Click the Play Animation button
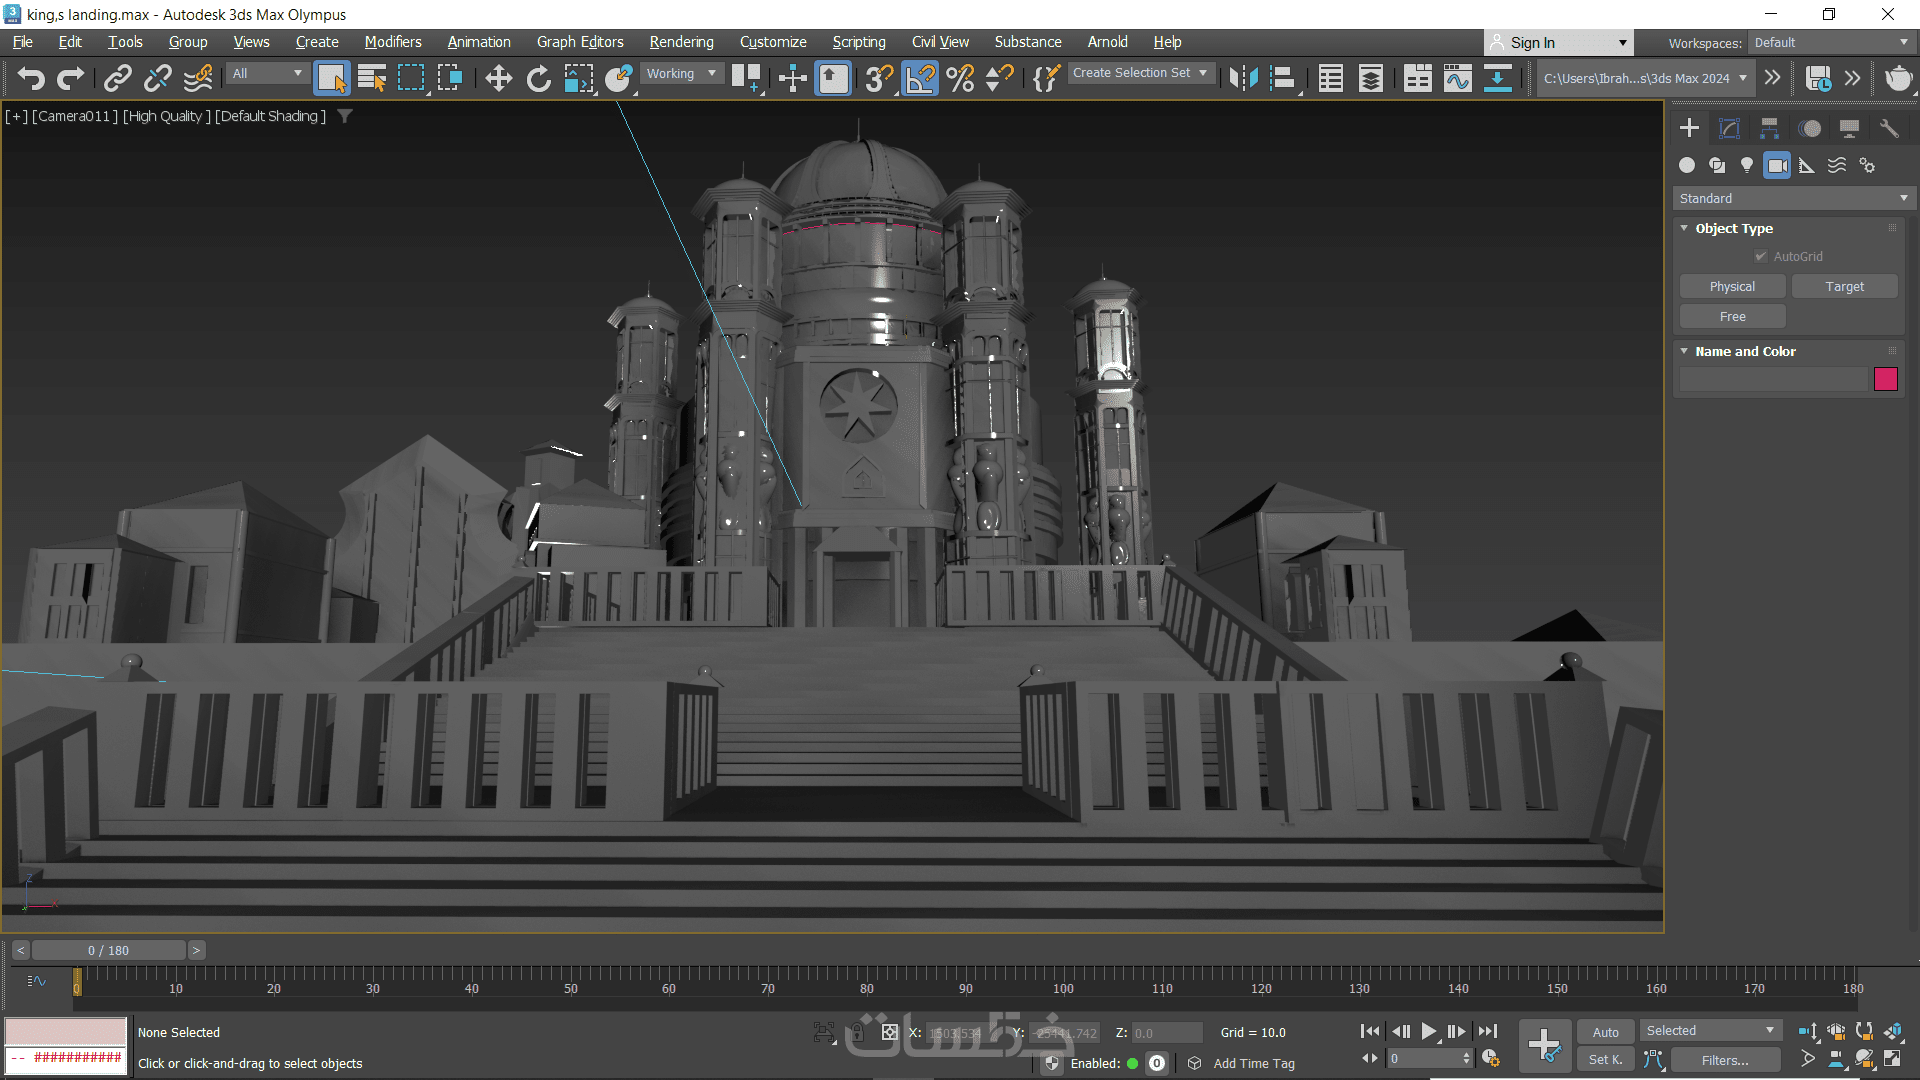Screen dimensions: 1920x1080 tap(1428, 1031)
